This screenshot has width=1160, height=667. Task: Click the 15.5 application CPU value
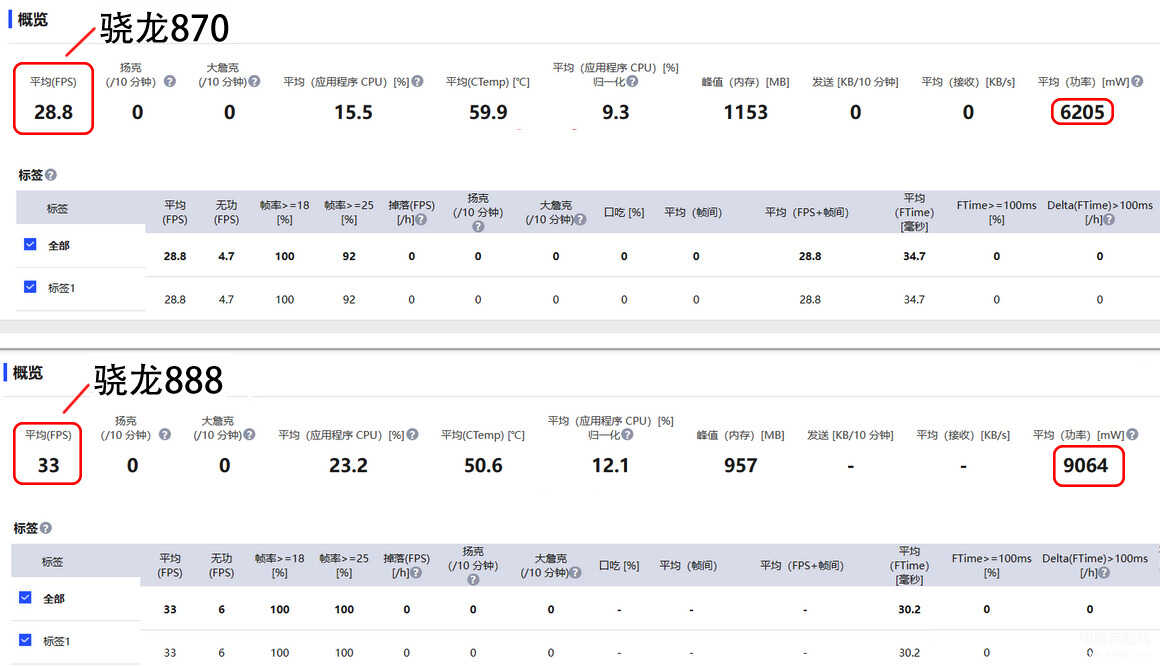[353, 112]
